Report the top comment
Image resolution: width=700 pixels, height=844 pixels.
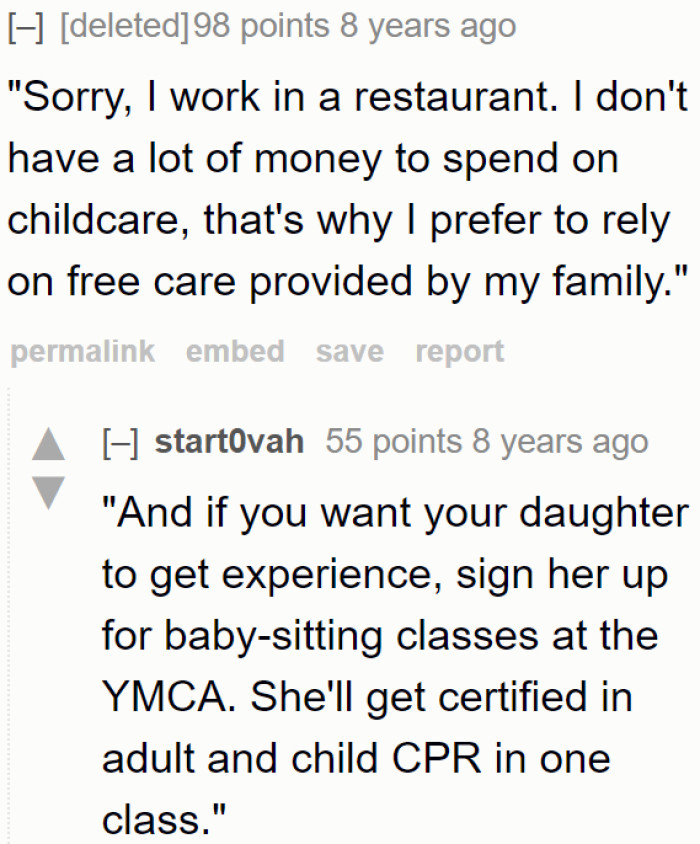(x=459, y=351)
